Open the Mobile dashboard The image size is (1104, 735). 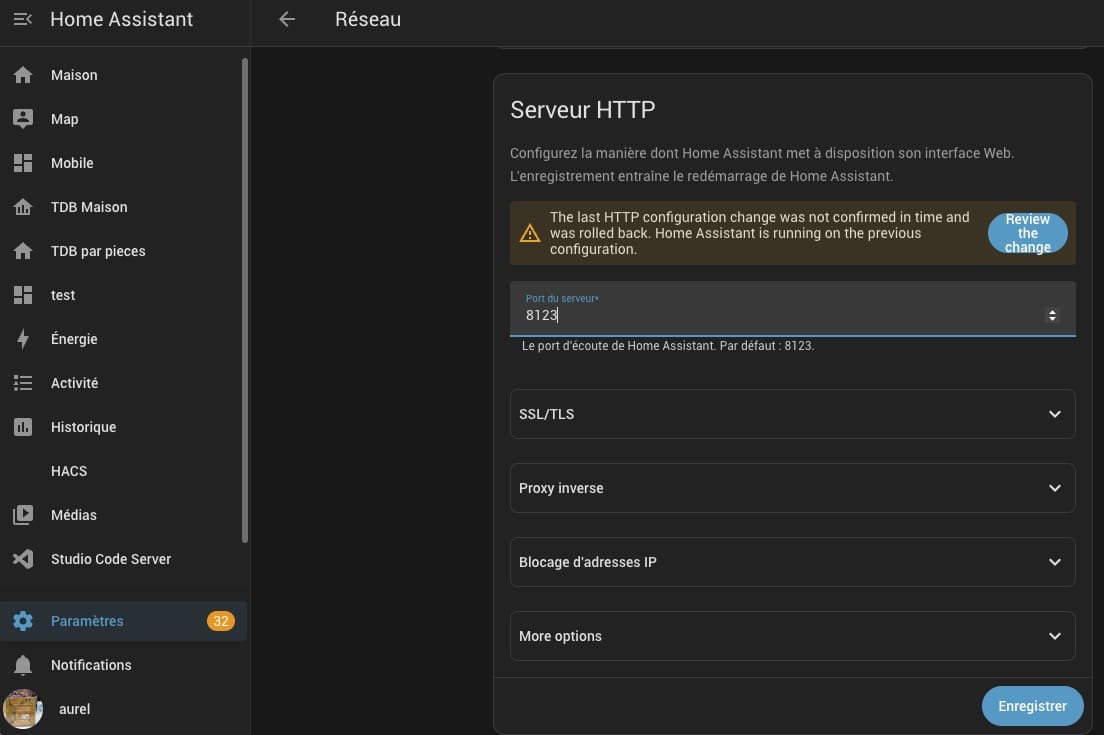tap(123, 163)
